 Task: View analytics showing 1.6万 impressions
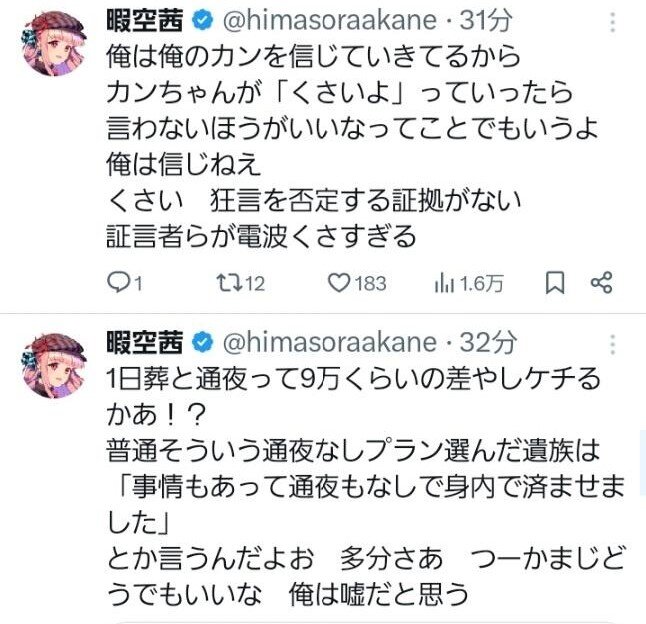point(469,283)
